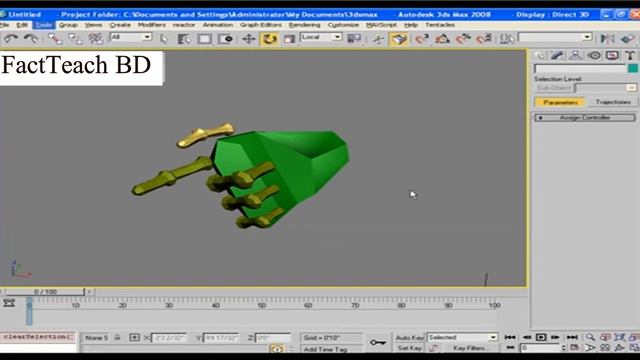This screenshot has width=640, height=360.
Task: Click the Trajectories button
Action: click(612, 102)
